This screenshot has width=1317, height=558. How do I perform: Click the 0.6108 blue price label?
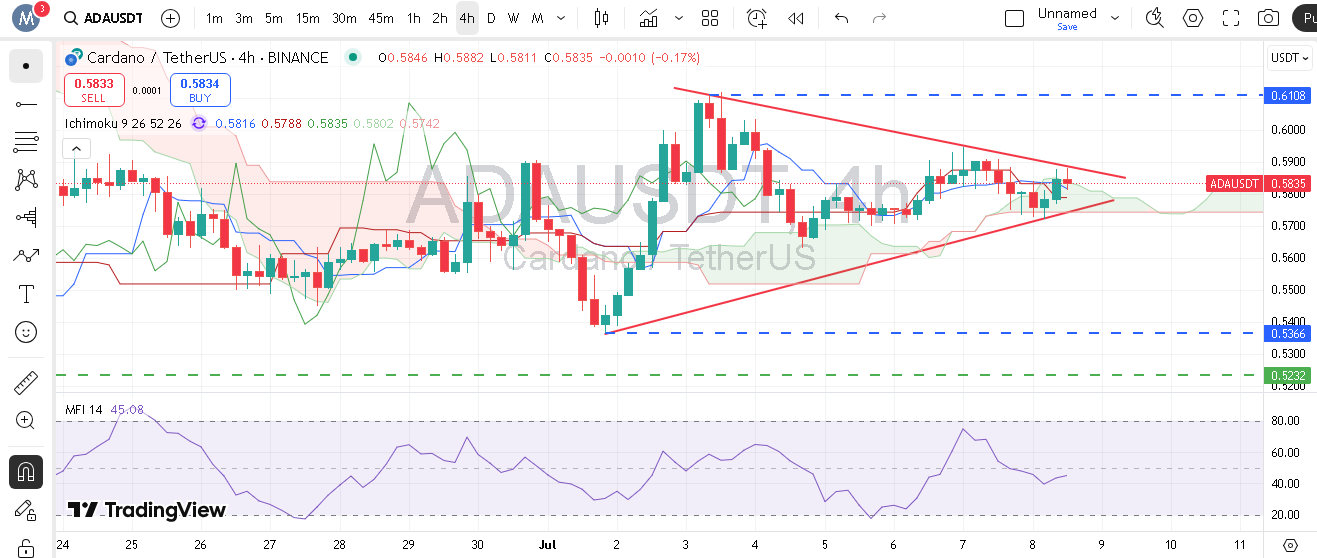click(1288, 95)
